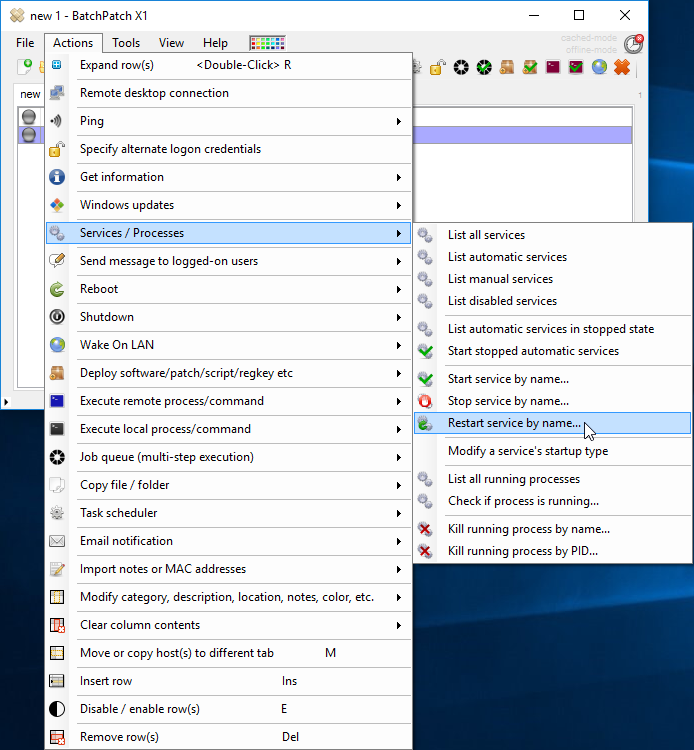694x750 pixels.
Task: Expand the Get information submenu arrow
Action: coord(398,177)
